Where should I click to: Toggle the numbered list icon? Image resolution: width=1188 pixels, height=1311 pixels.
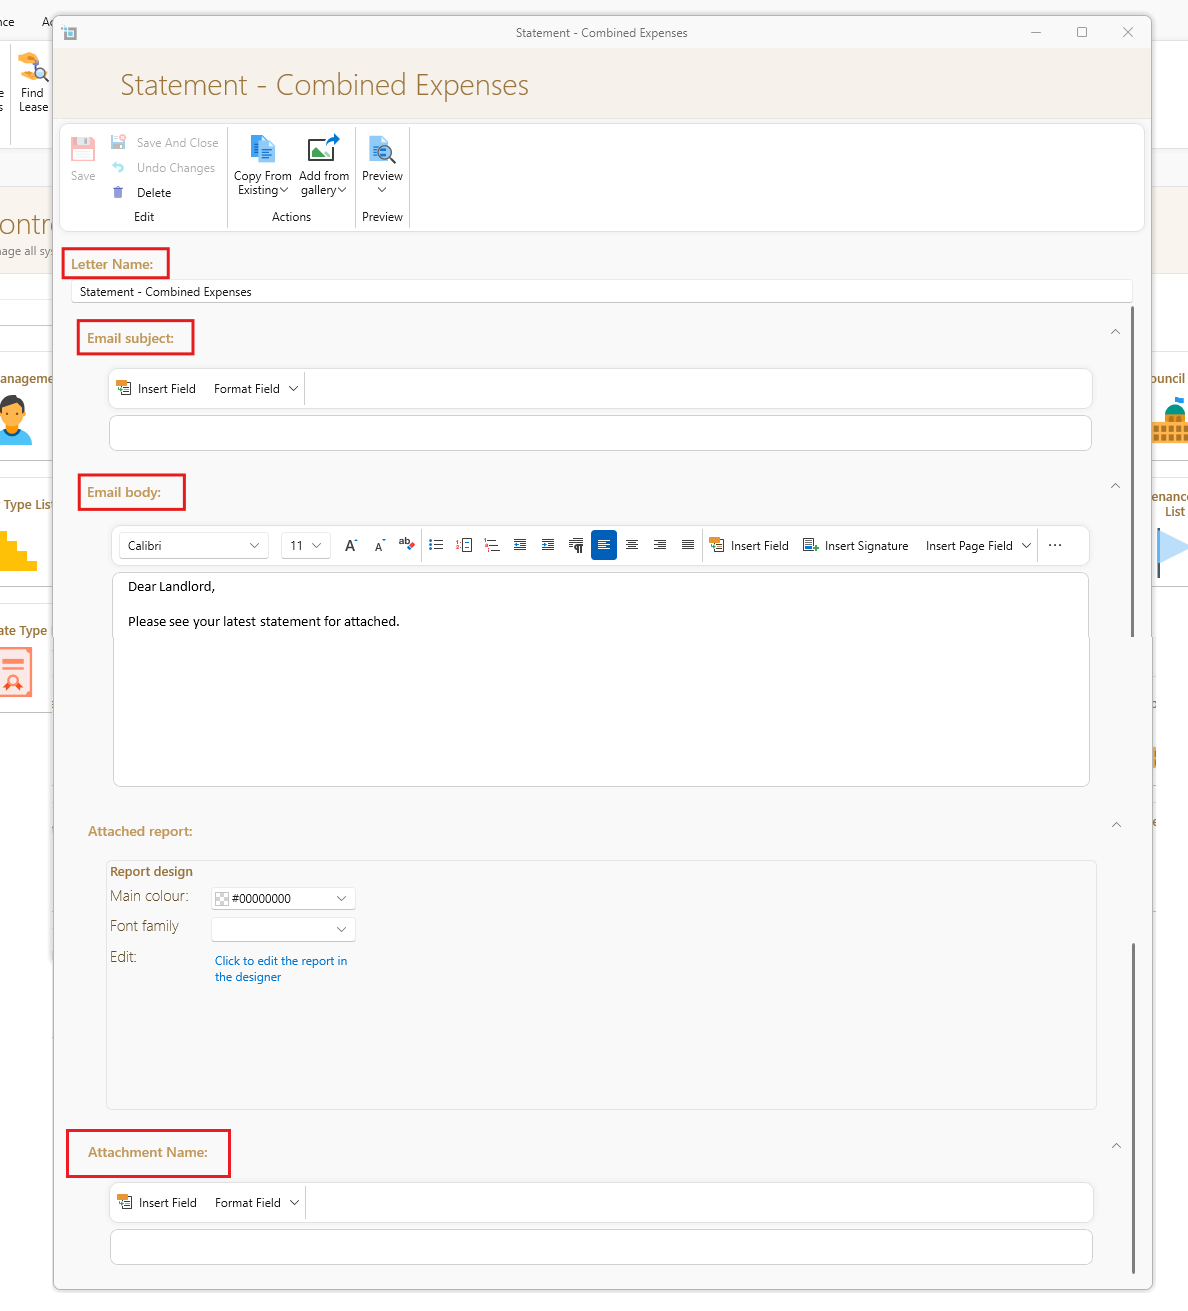464,545
